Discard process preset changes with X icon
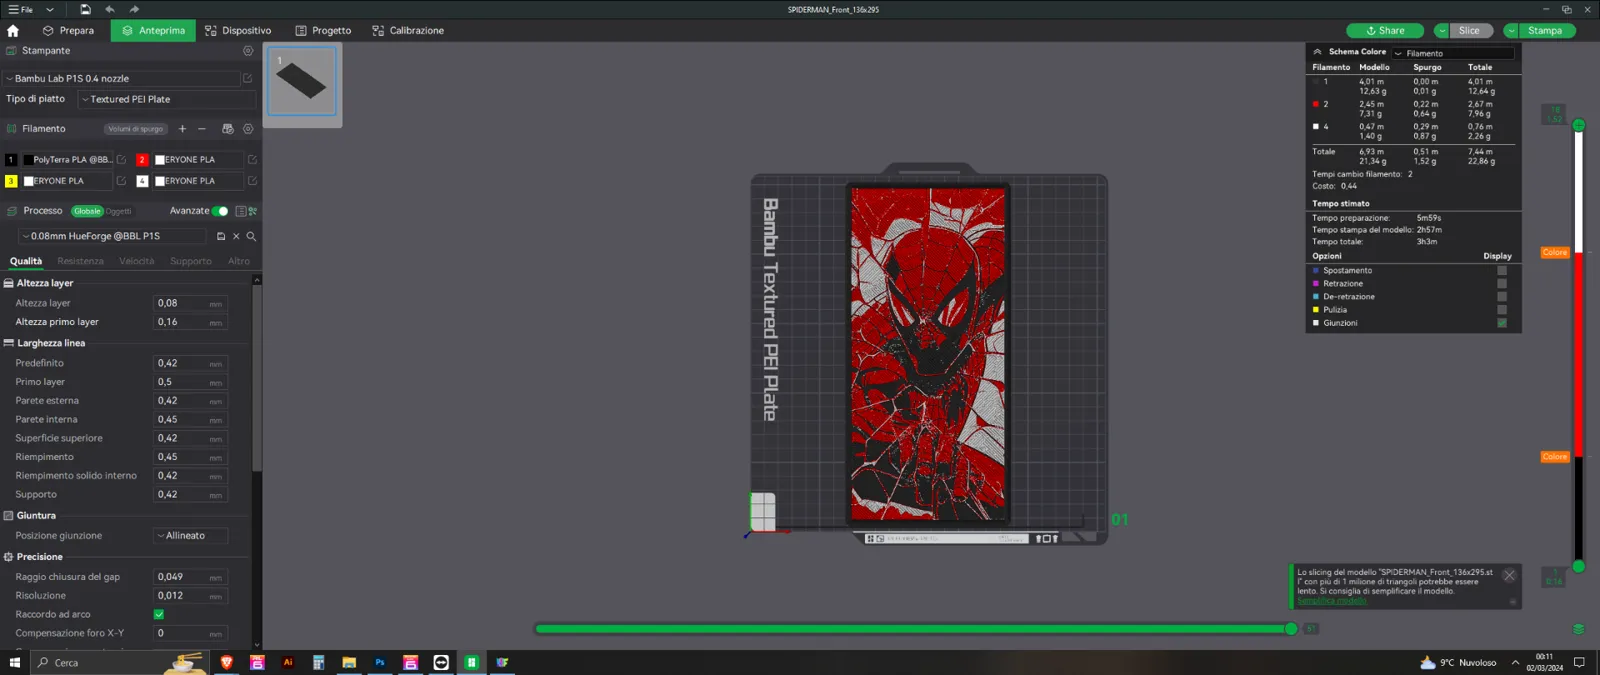Screen dimensions: 1600x675 click(x=236, y=237)
